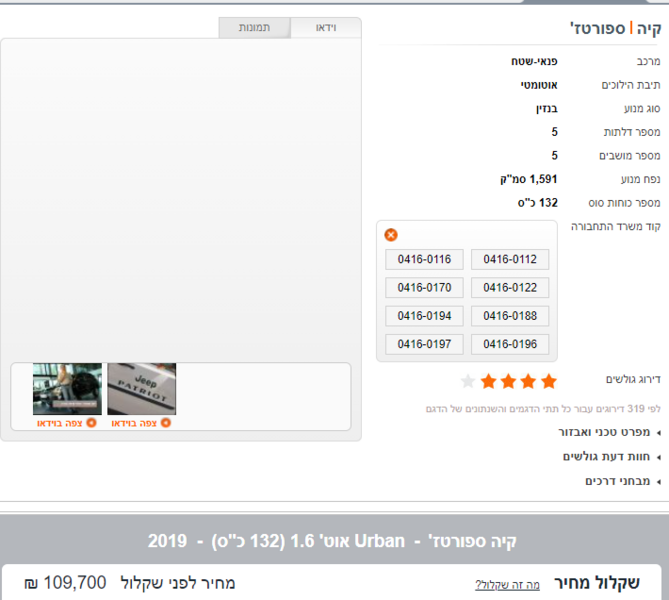Click the ספורטז' model name in the title
This screenshot has height=600, width=669.
coord(597,29)
